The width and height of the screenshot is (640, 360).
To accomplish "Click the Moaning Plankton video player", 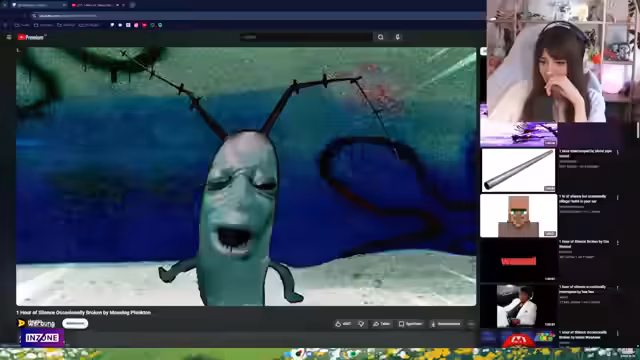I will [x=246, y=176].
